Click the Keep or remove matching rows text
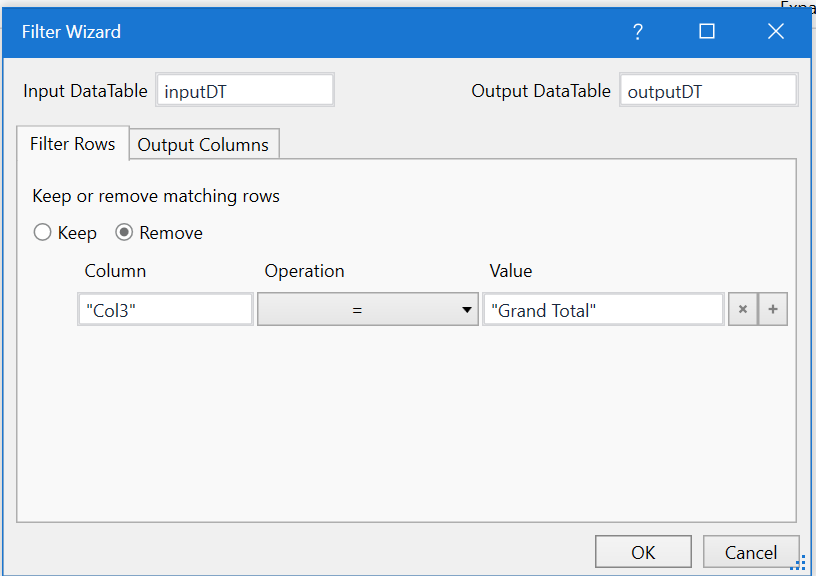This screenshot has width=816, height=576. (x=156, y=196)
